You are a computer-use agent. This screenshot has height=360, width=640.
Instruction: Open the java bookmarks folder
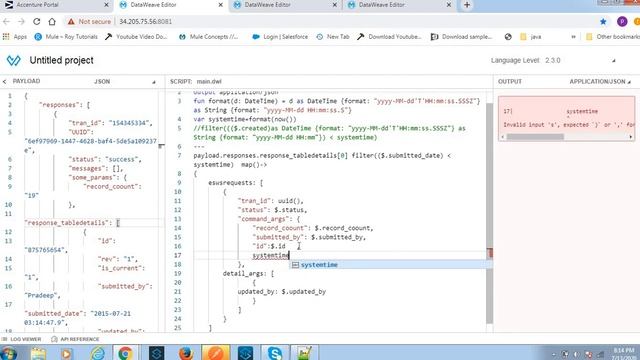(x=531, y=37)
